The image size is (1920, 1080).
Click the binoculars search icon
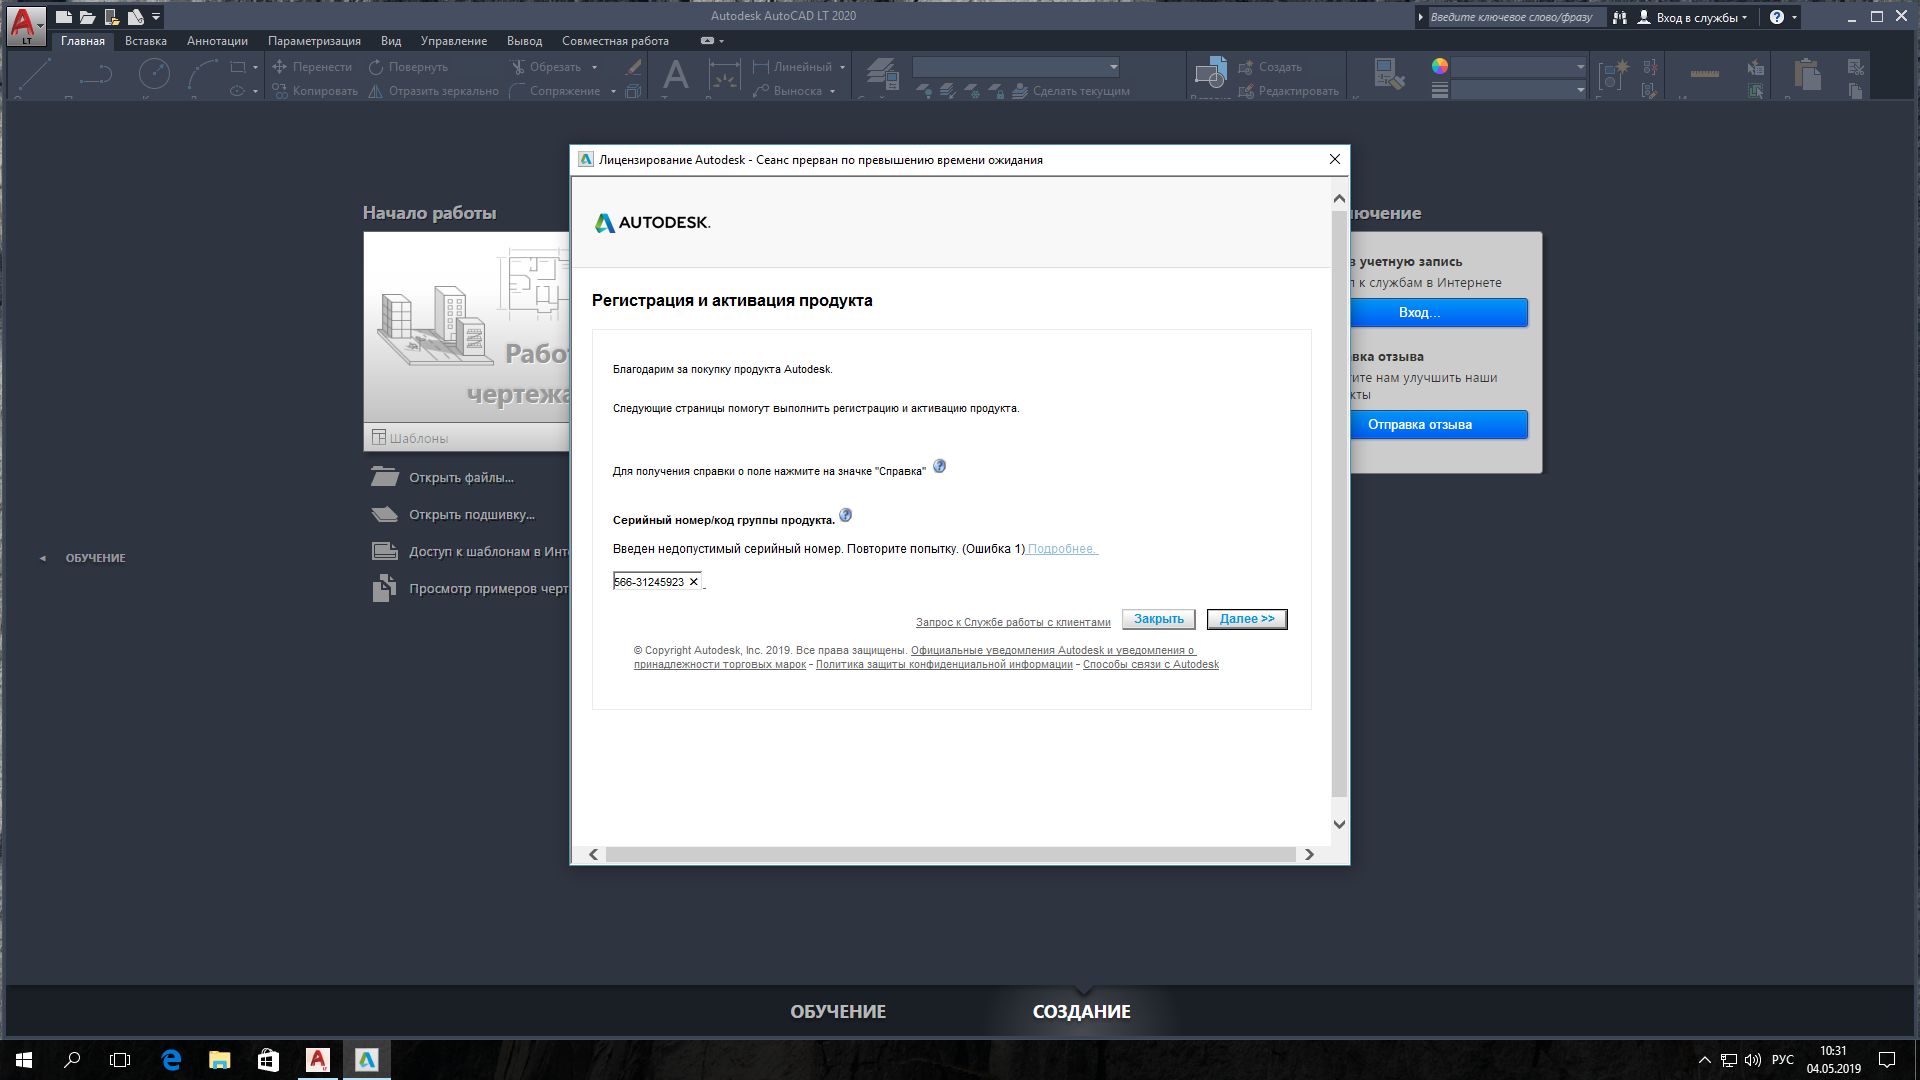click(1620, 17)
